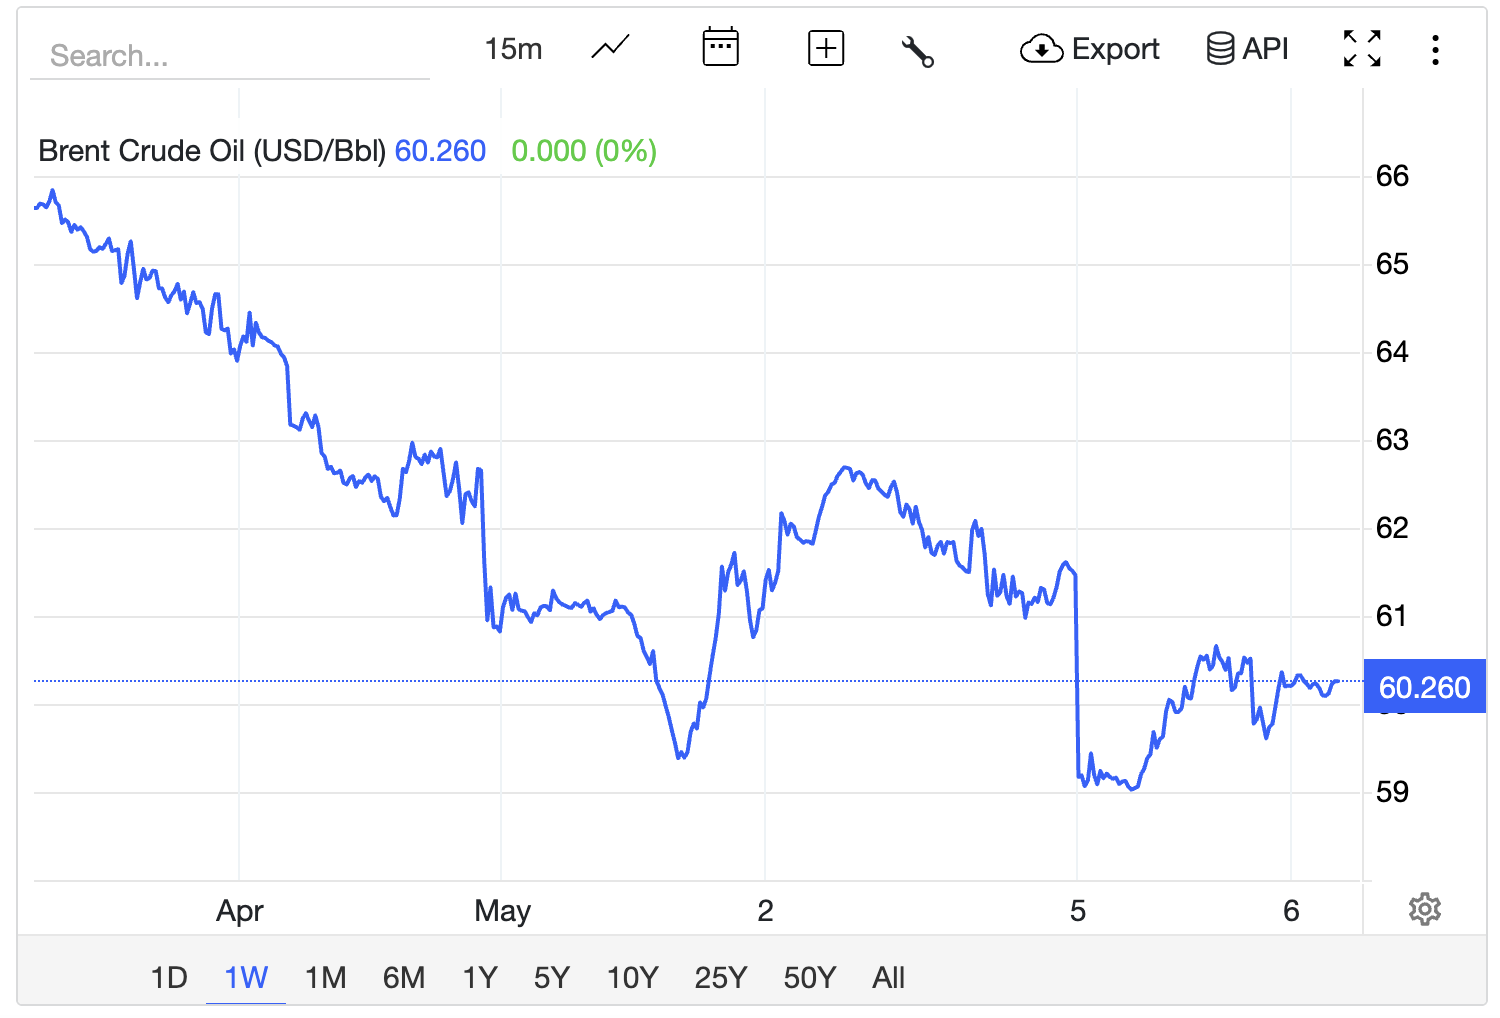Image resolution: width=1500 pixels, height=1018 pixels.
Task: Open the calendar date range picker
Action: pyautogui.click(x=720, y=48)
